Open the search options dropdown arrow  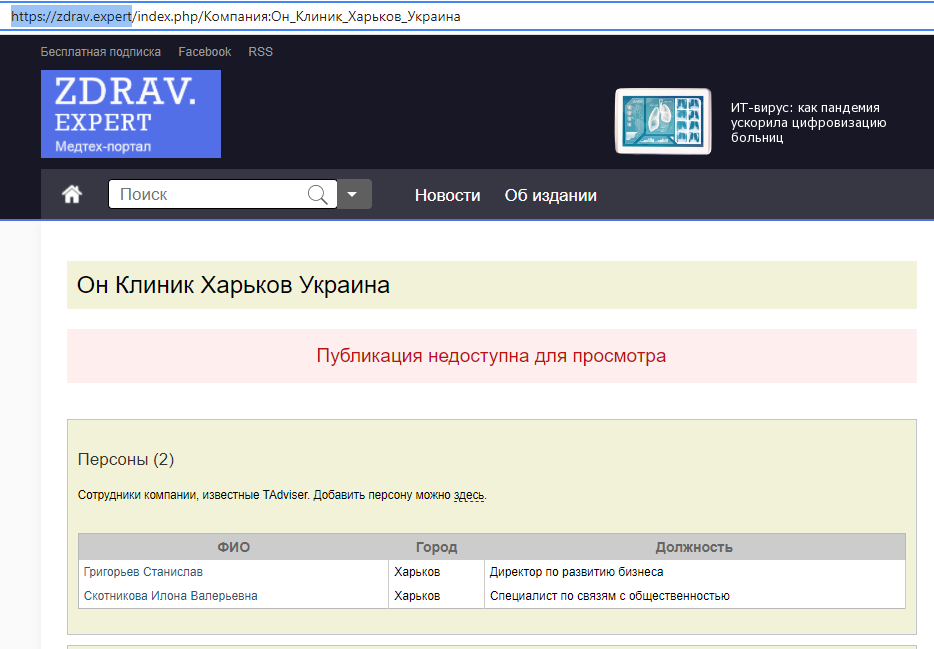click(354, 195)
